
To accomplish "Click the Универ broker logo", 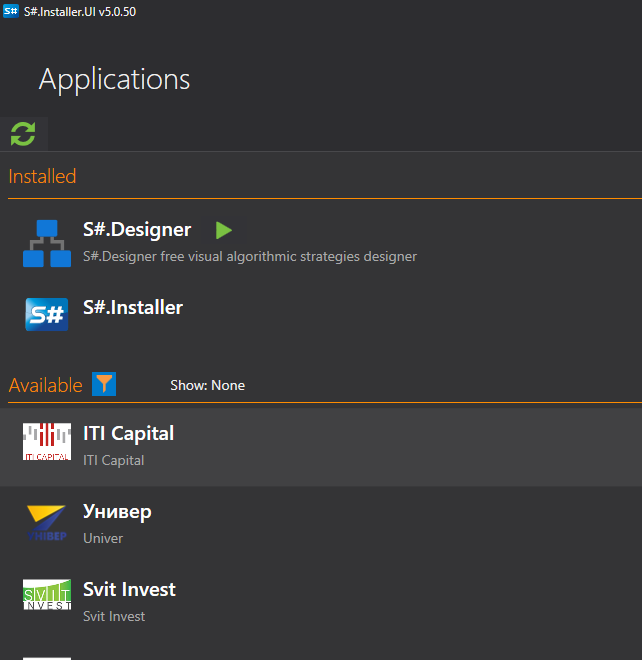I will click(47, 522).
